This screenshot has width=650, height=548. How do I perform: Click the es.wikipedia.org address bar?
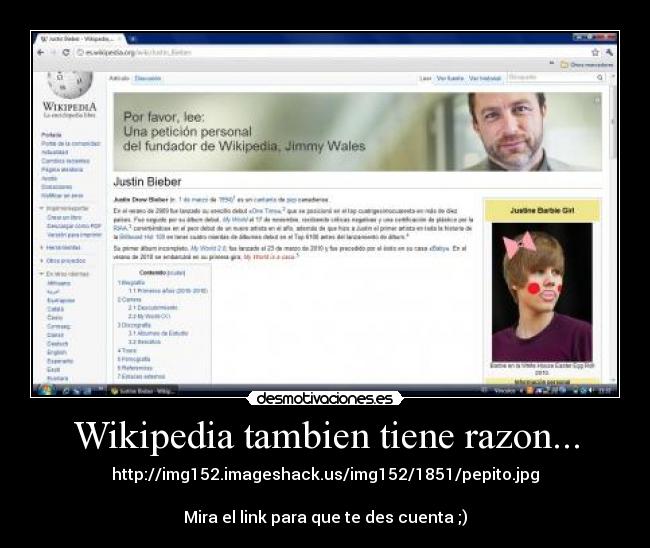[332, 53]
